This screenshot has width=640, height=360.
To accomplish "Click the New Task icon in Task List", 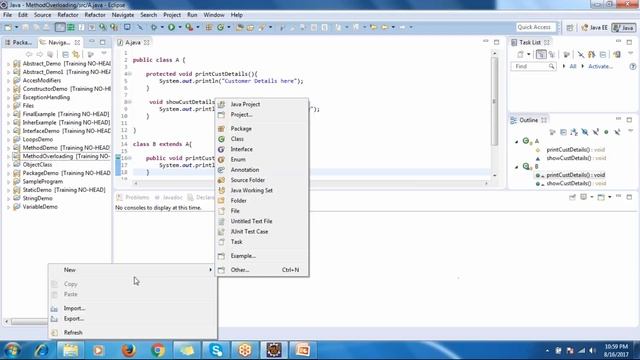I will pyautogui.click(x=520, y=54).
